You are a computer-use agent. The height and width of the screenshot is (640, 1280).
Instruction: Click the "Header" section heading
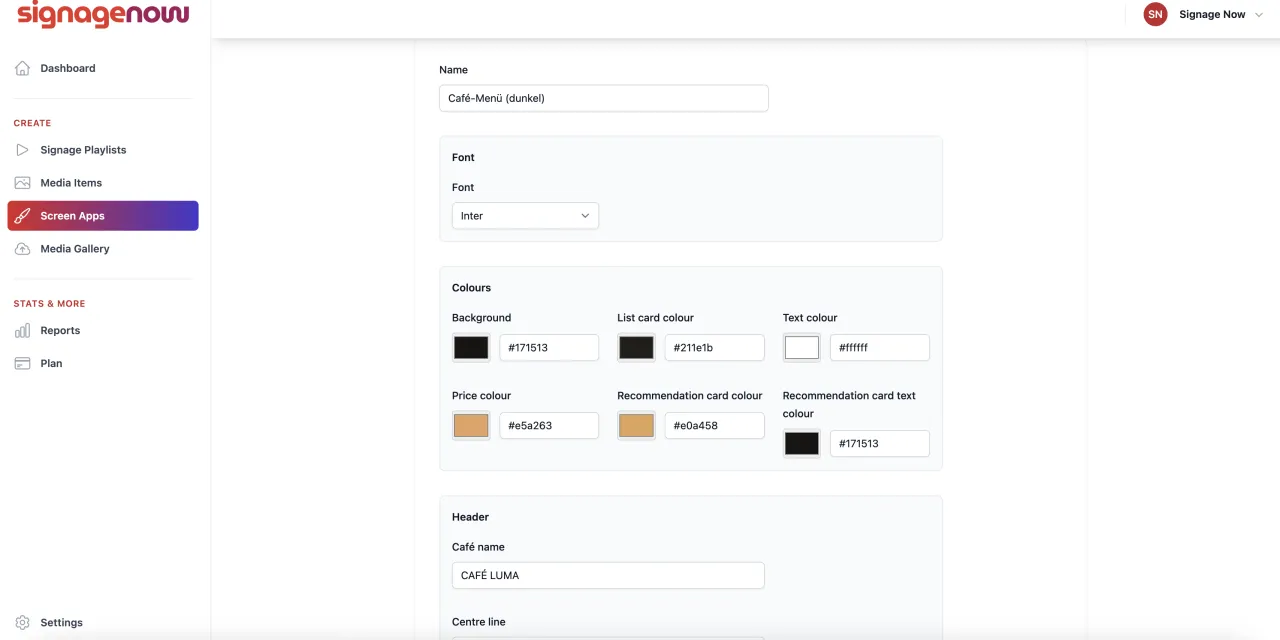point(470,517)
